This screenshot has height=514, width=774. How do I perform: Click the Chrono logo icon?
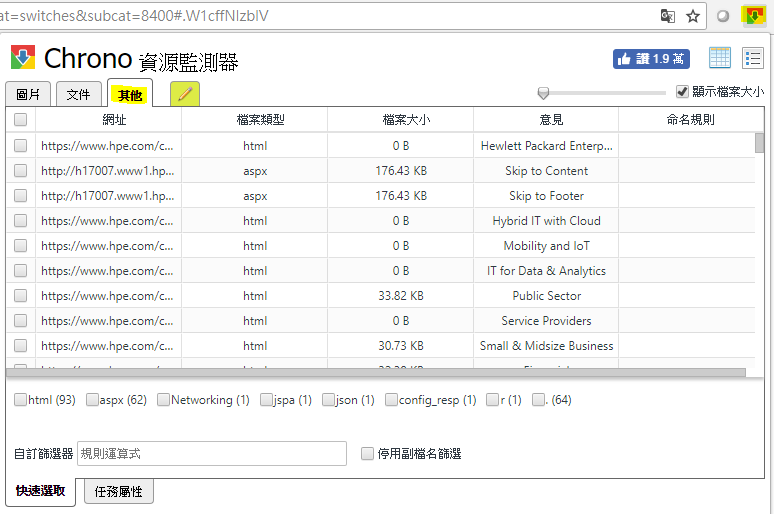[23, 57]
